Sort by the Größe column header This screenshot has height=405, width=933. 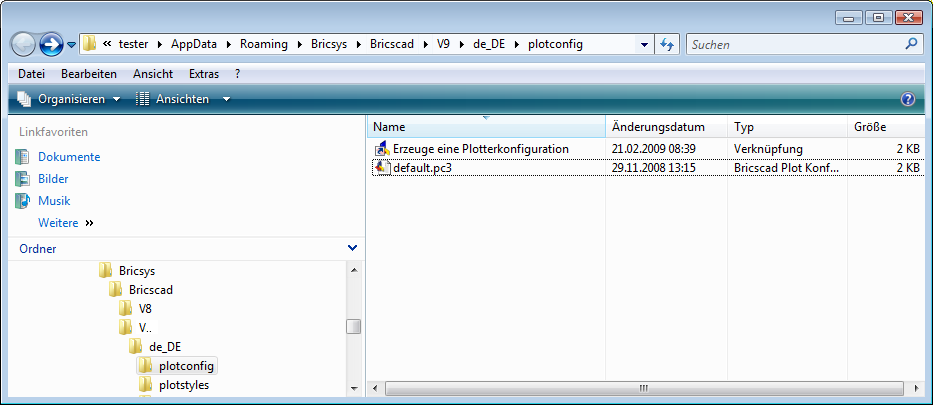point(886,127)
